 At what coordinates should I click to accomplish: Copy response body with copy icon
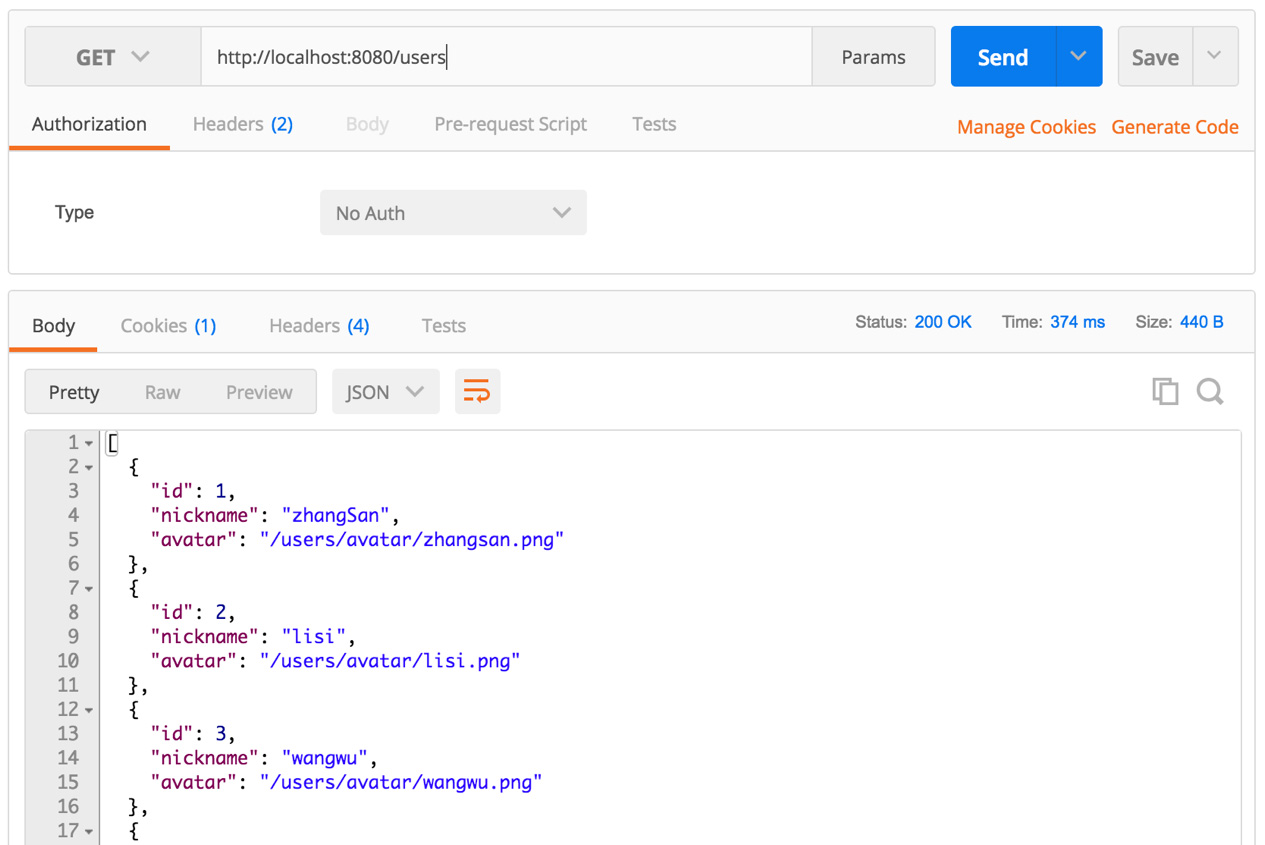1165,391
